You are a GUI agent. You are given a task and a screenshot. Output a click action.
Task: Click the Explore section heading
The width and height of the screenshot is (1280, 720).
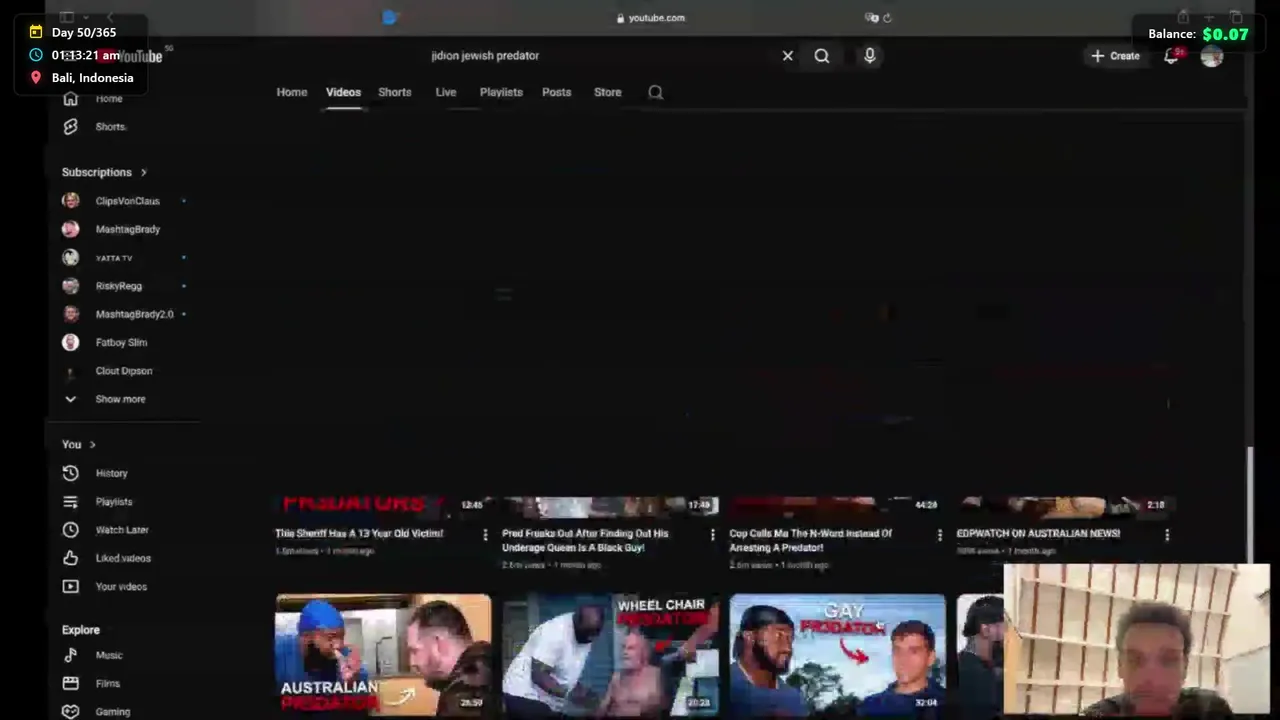tap(81, 630)
